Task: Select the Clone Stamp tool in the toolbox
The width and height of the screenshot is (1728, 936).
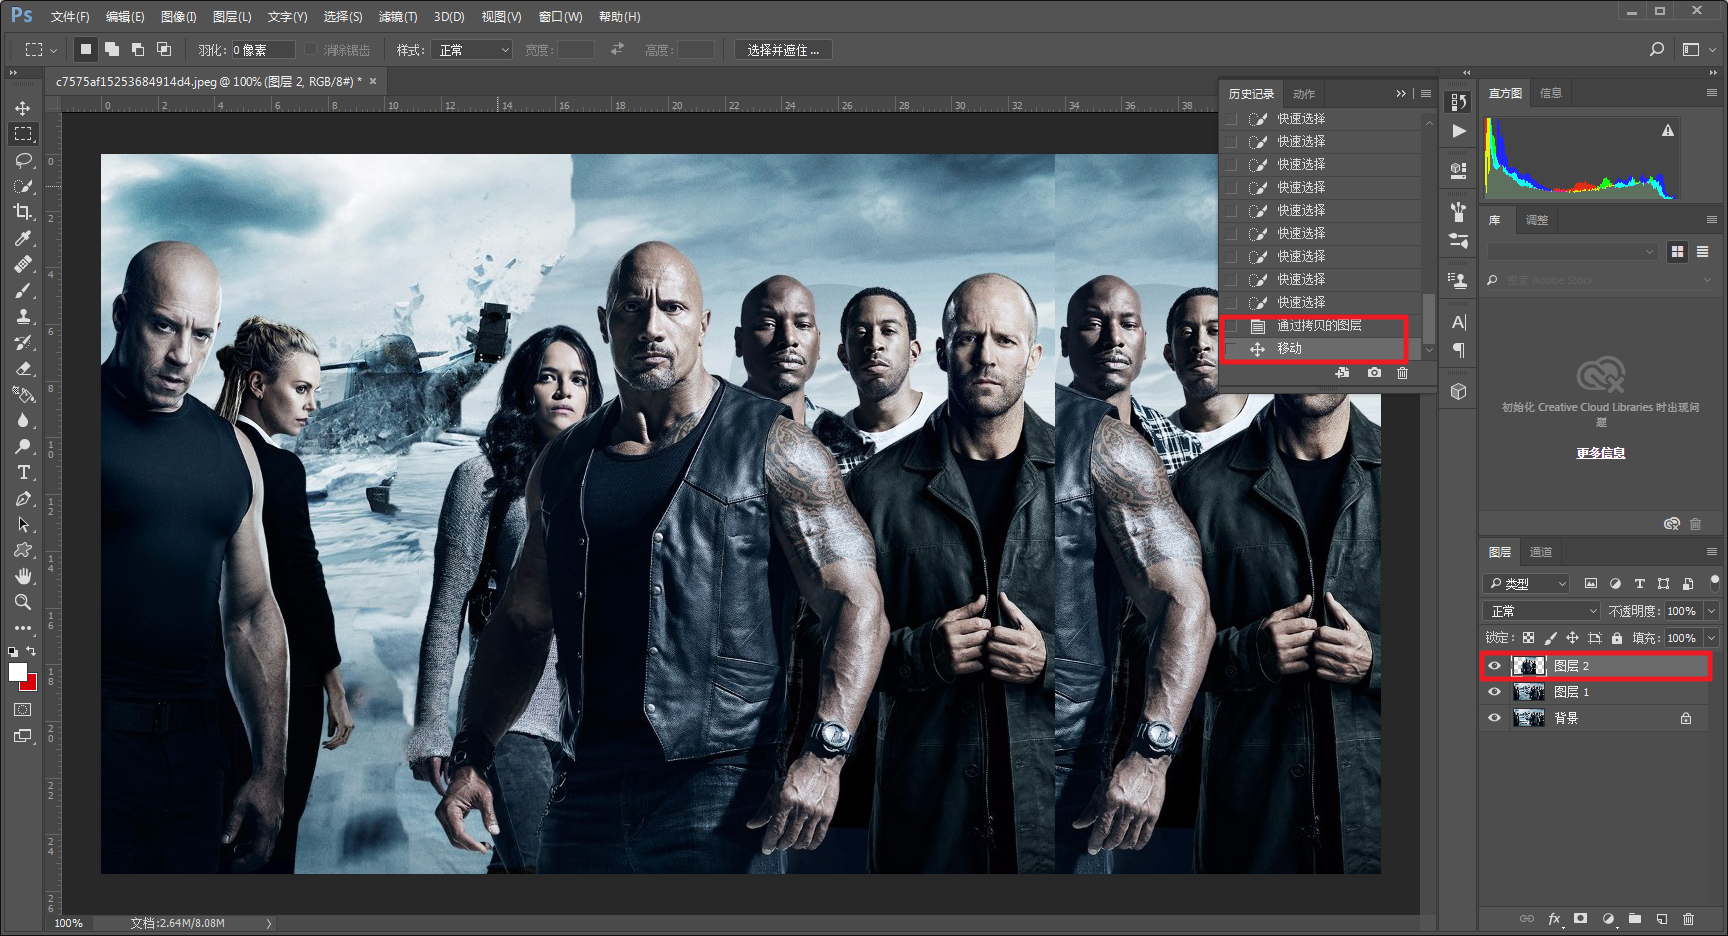Action: click(x=22, y=316)
